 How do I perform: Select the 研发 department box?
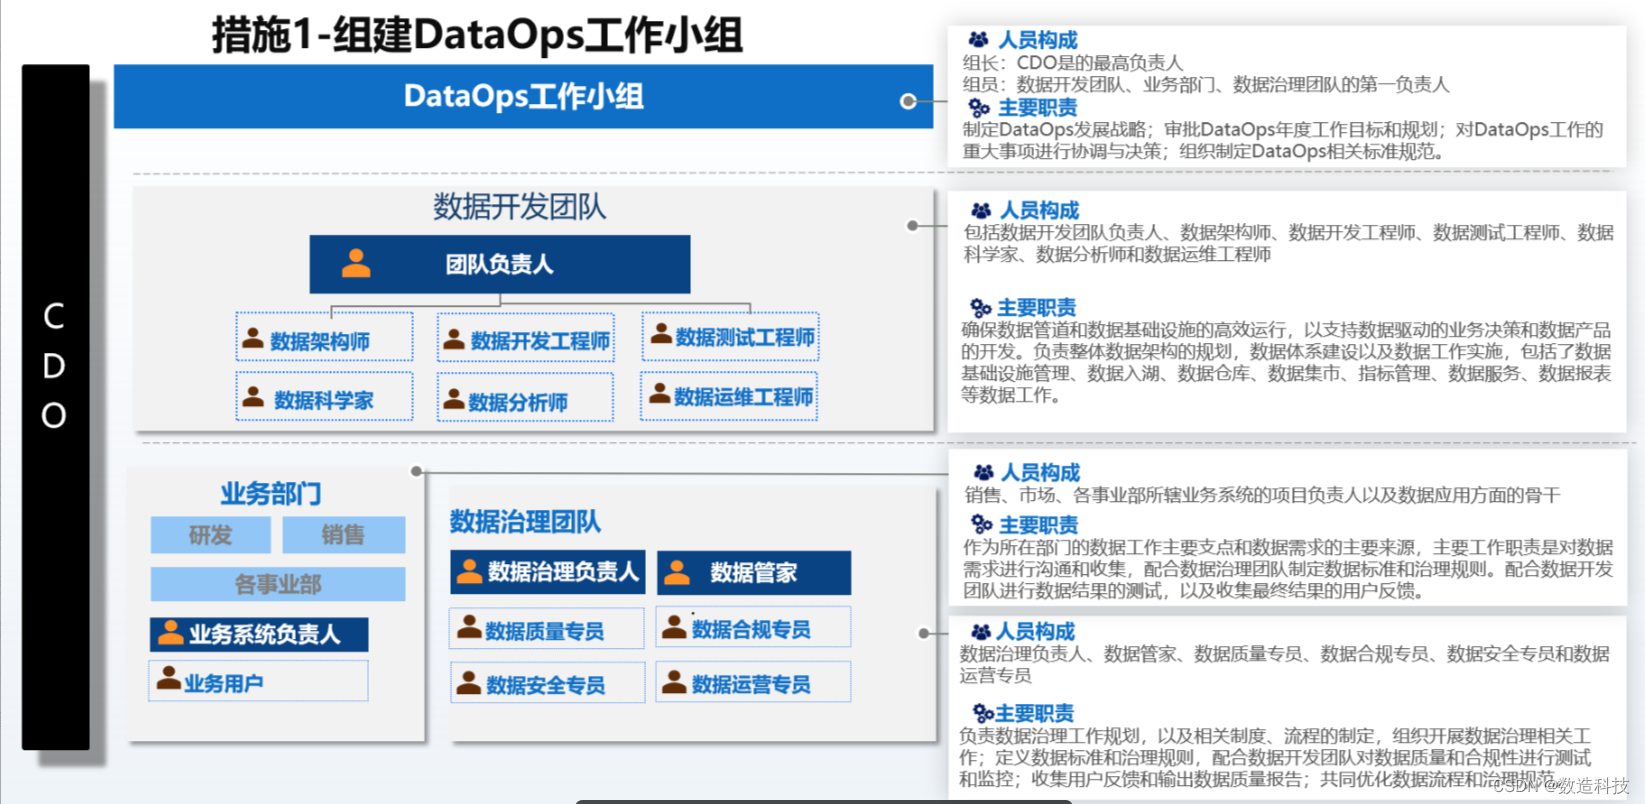tap(210, 535)
